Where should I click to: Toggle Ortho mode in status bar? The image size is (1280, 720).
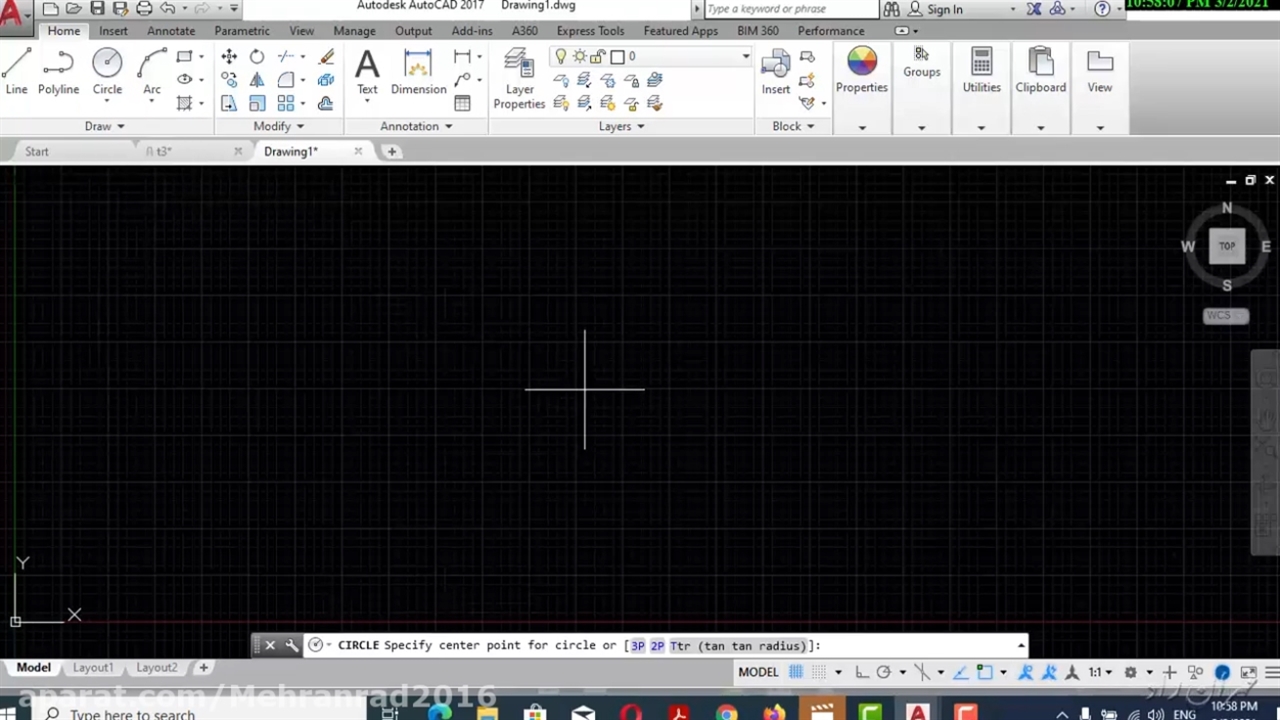862,672
